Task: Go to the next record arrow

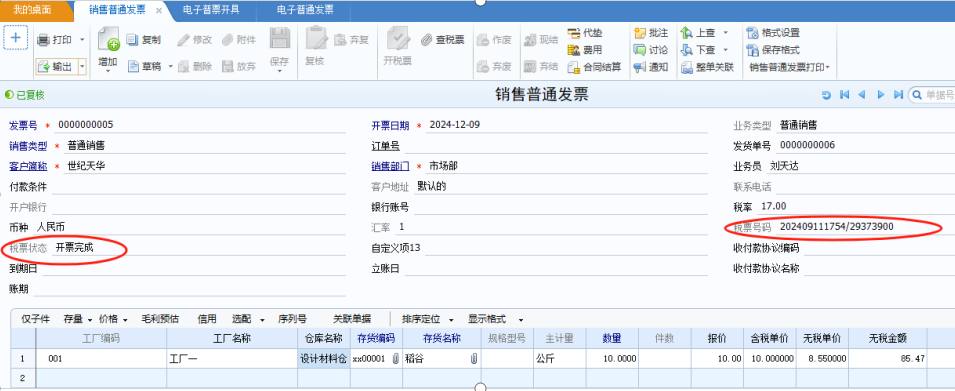Action: (880, 95)
